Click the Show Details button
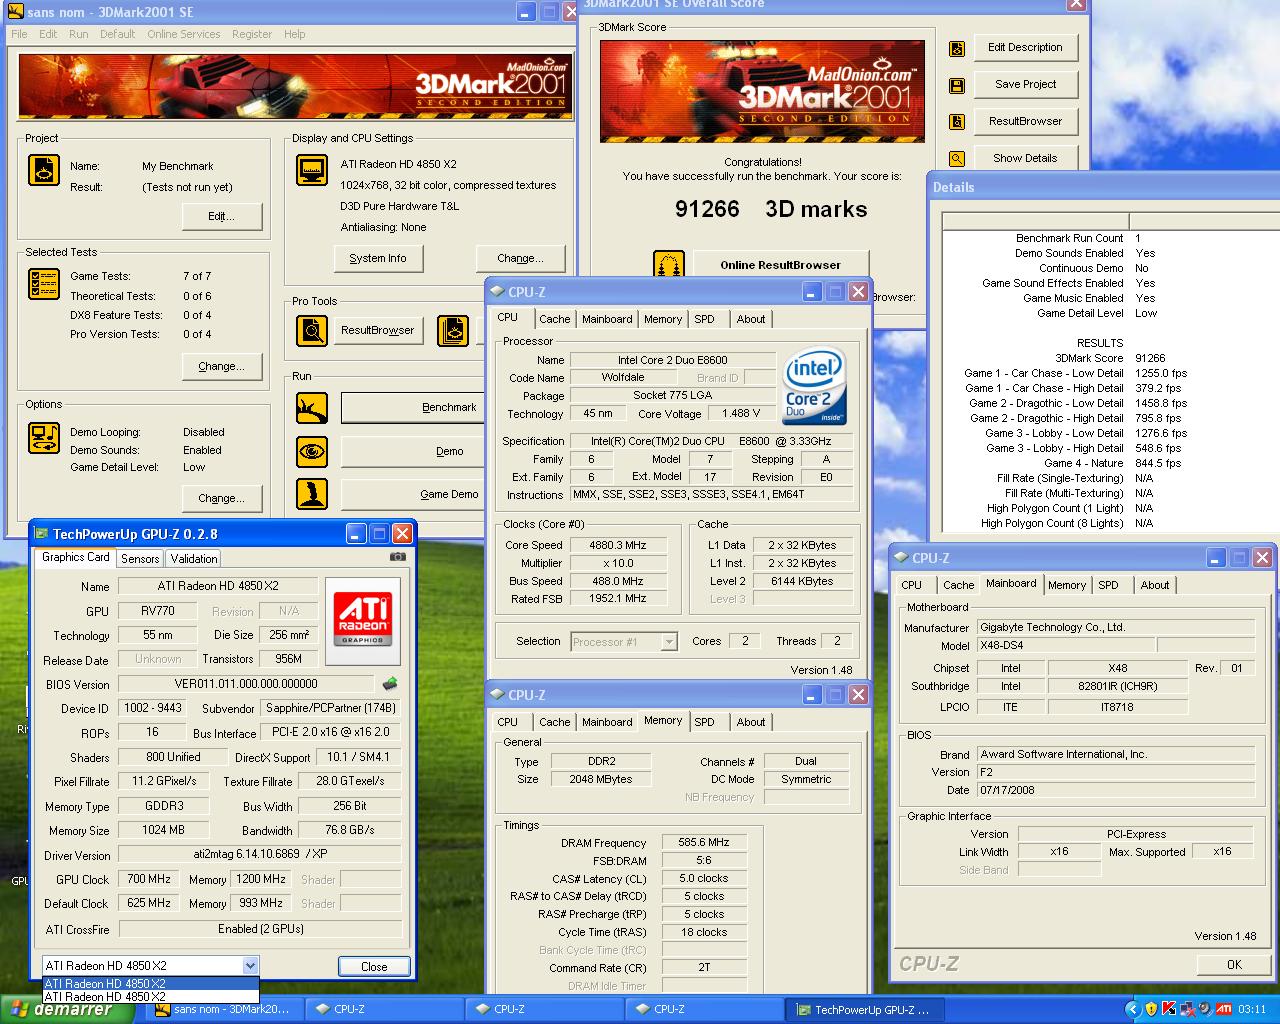This screenshot has height=1024, width=1280. (1025, 159)
